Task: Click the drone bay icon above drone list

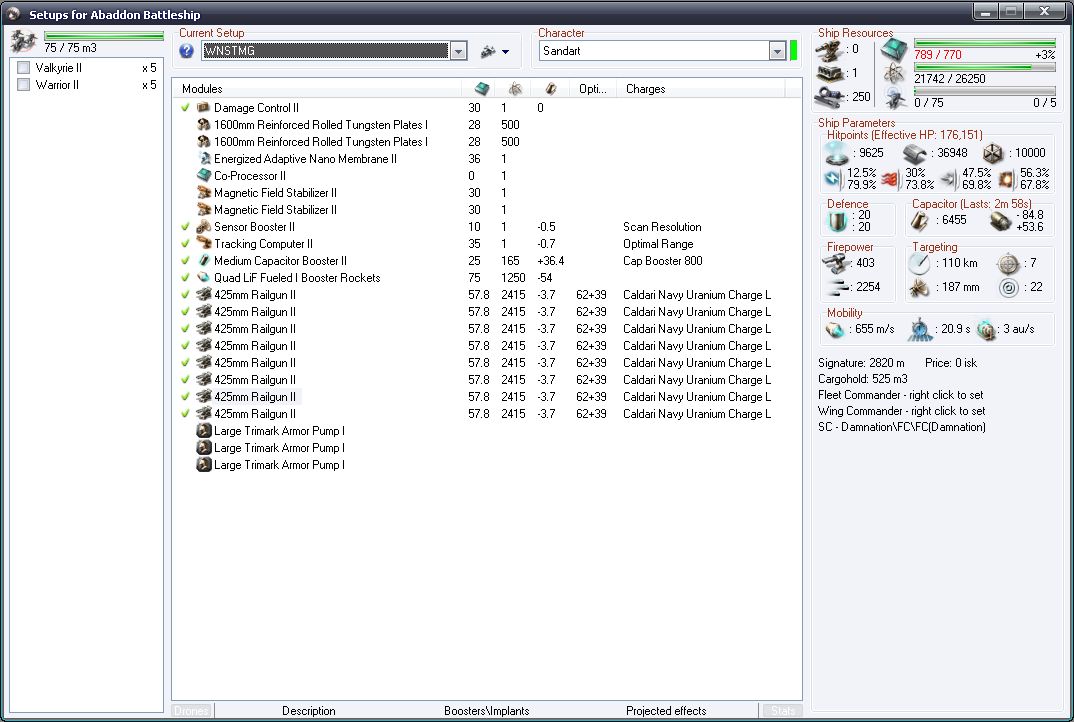Action: tap(24, 41)
